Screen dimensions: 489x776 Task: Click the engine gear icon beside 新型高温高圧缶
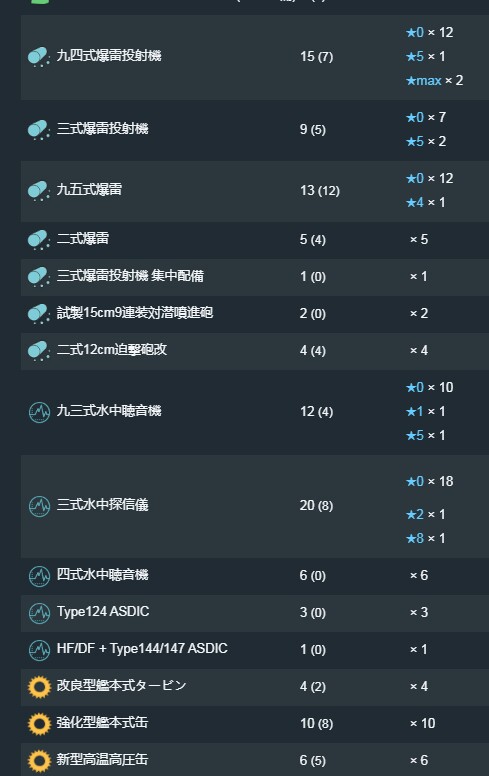(x=39, y=761)
